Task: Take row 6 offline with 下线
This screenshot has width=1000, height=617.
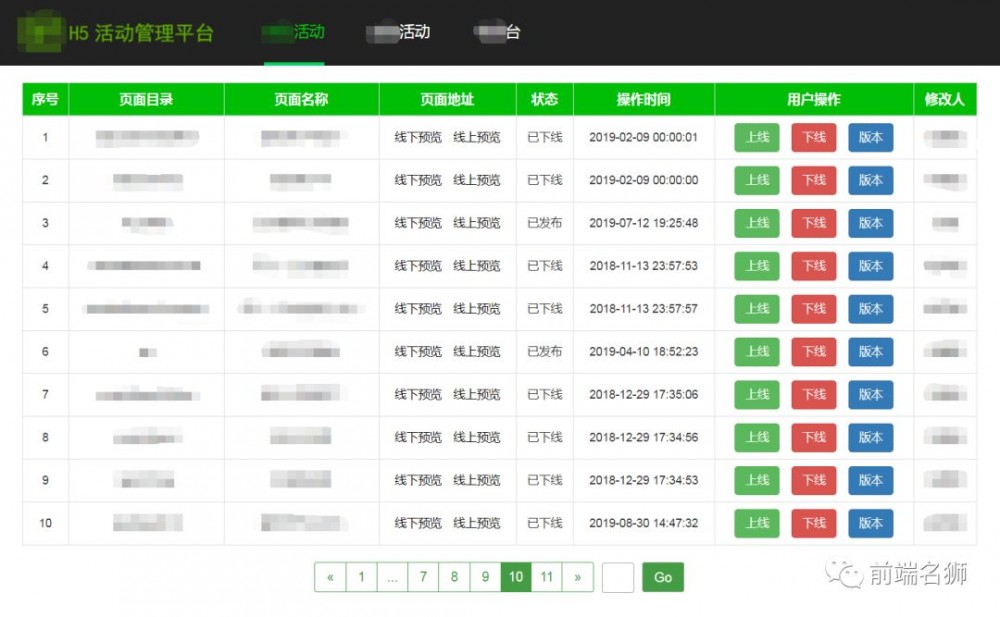Action: coord(814,352)
